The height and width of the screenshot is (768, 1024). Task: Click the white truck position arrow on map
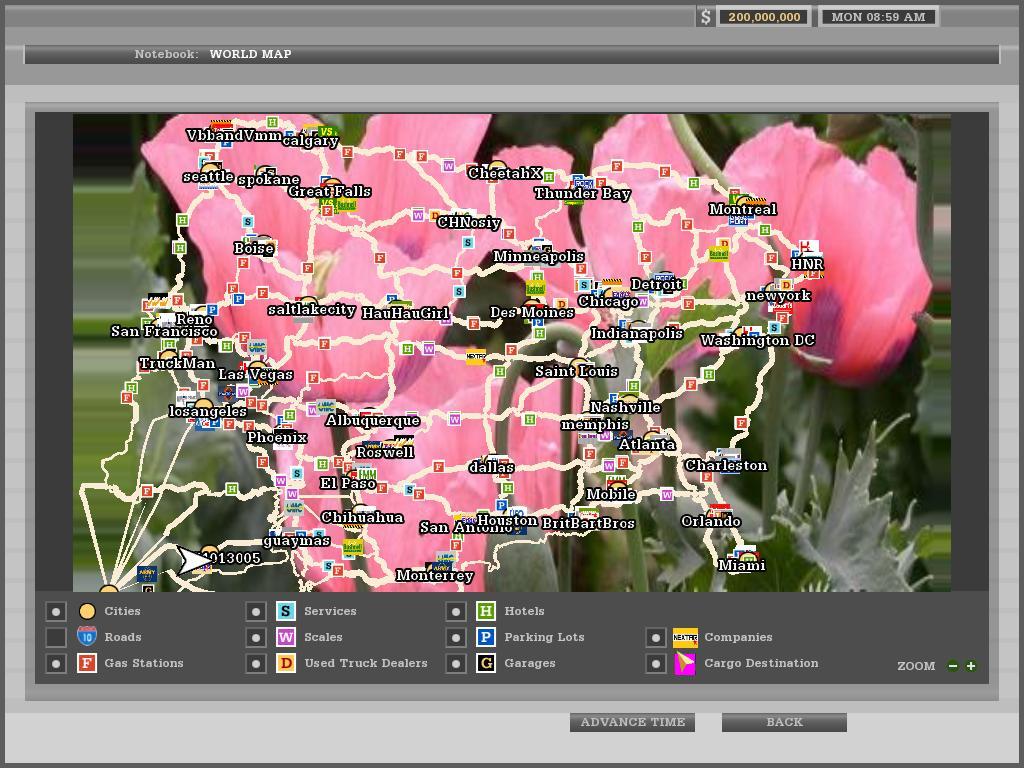pyautogui.click(x=191, y=560)
